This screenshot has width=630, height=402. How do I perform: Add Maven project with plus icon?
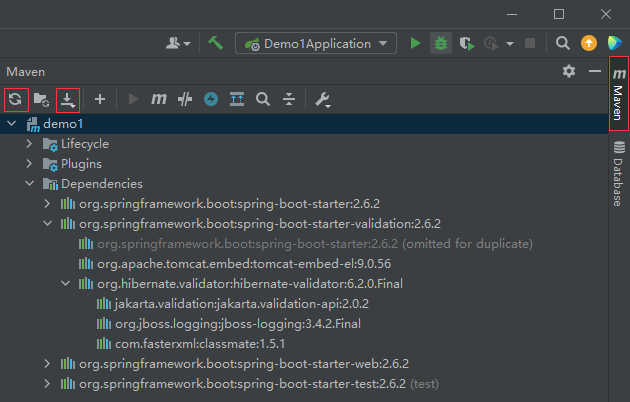(x=100, y=99)
